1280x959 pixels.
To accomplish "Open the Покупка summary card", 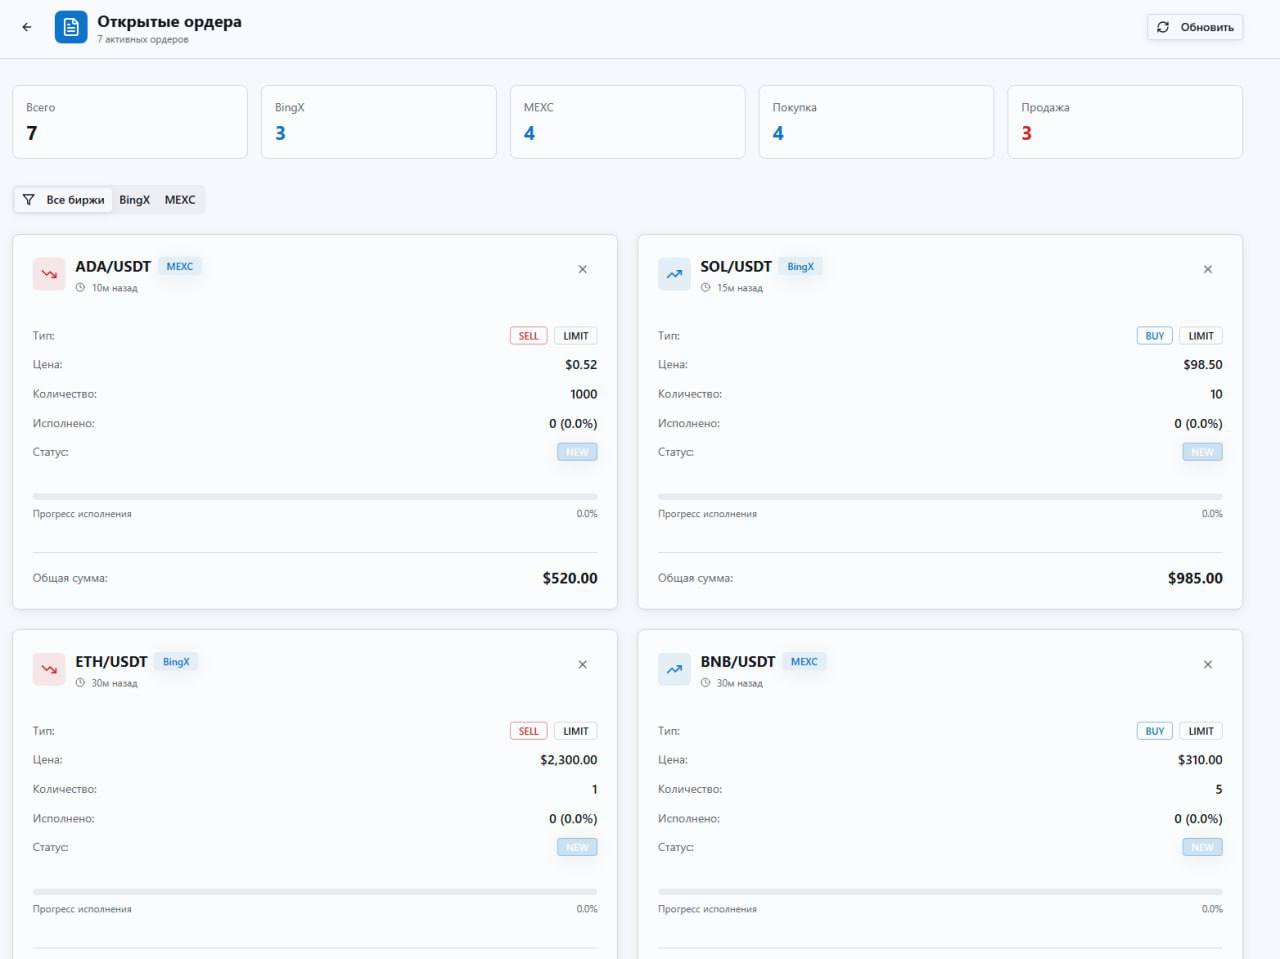I will point(876,122).
